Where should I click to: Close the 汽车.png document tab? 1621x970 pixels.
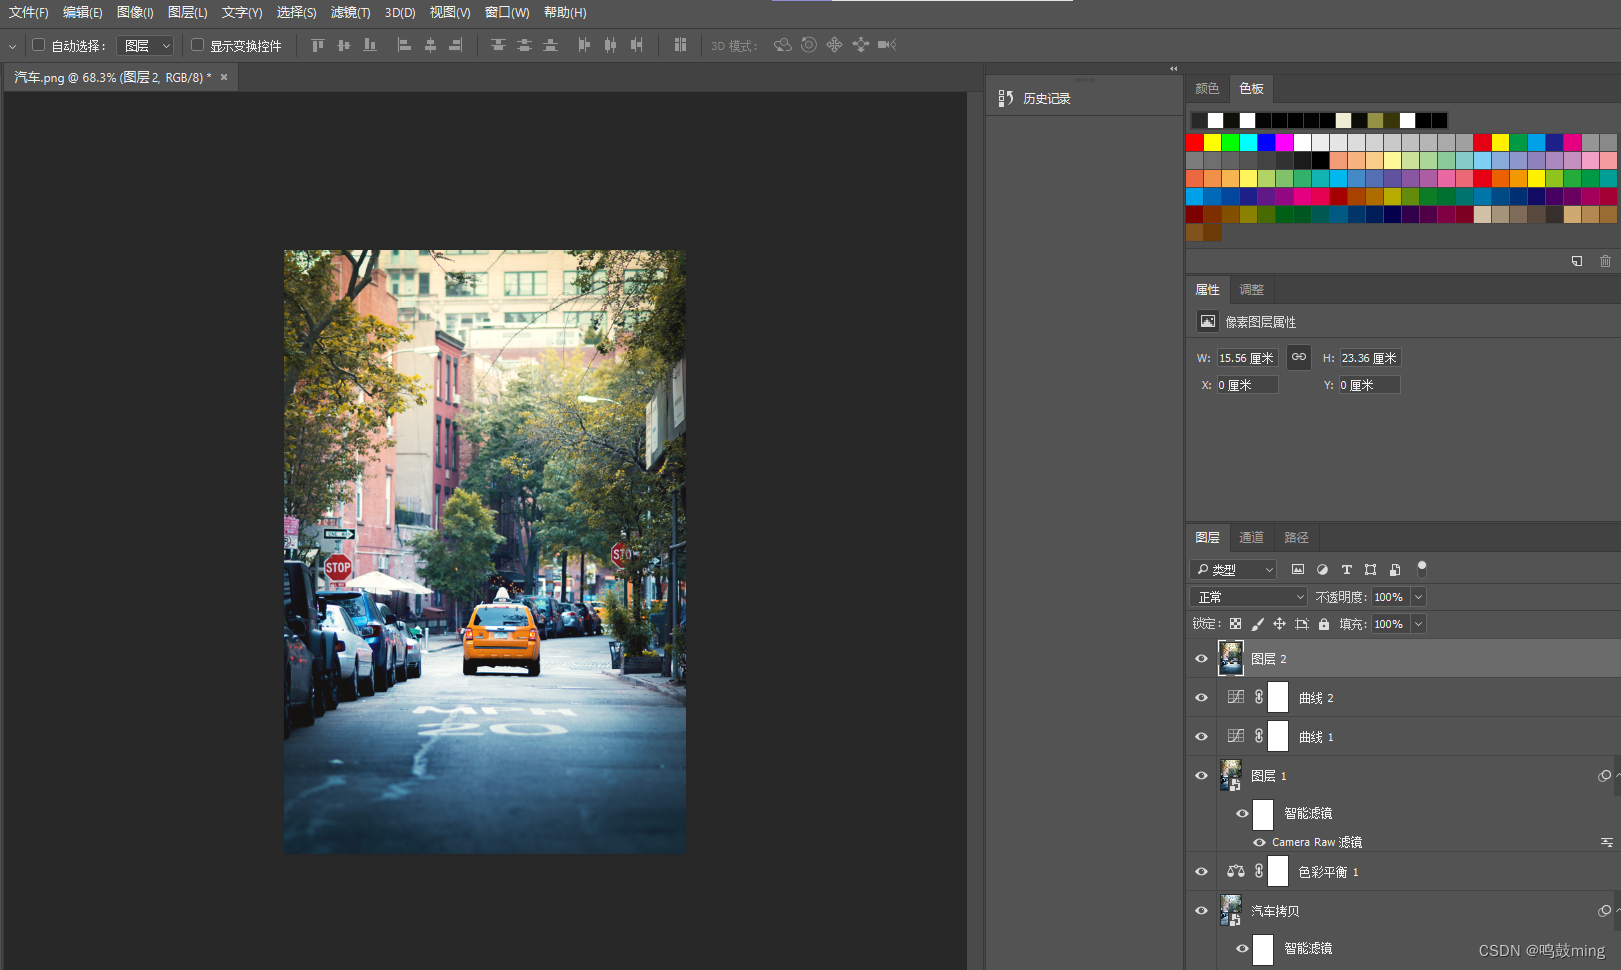(x=224, y=77)
